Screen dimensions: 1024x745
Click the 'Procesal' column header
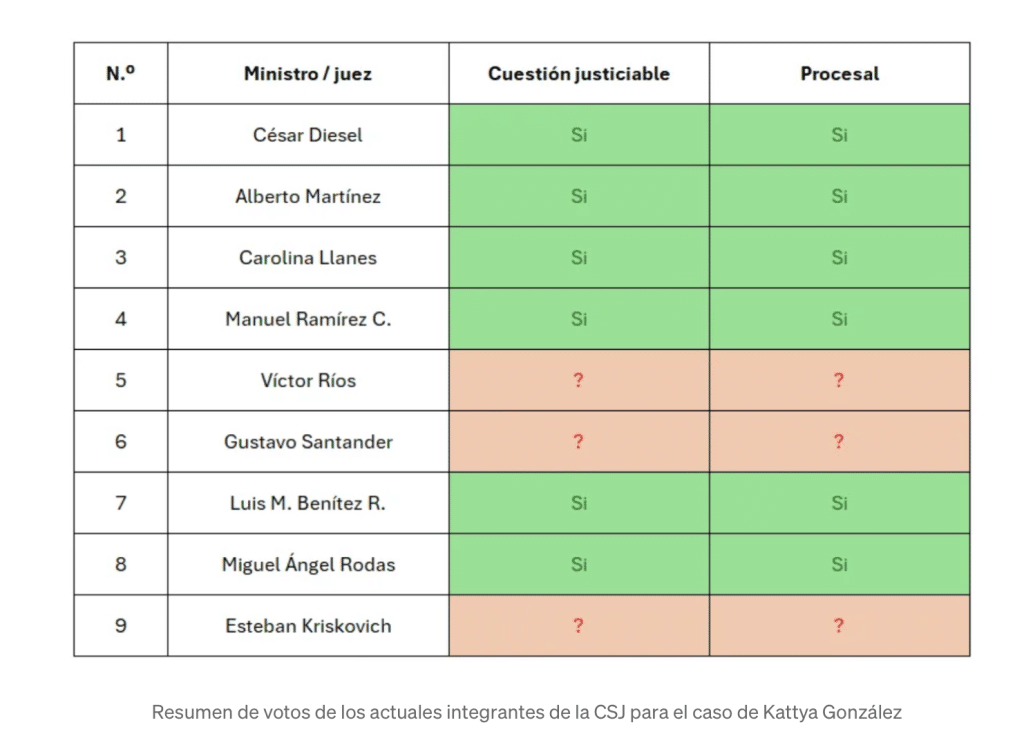coord(840,74)
